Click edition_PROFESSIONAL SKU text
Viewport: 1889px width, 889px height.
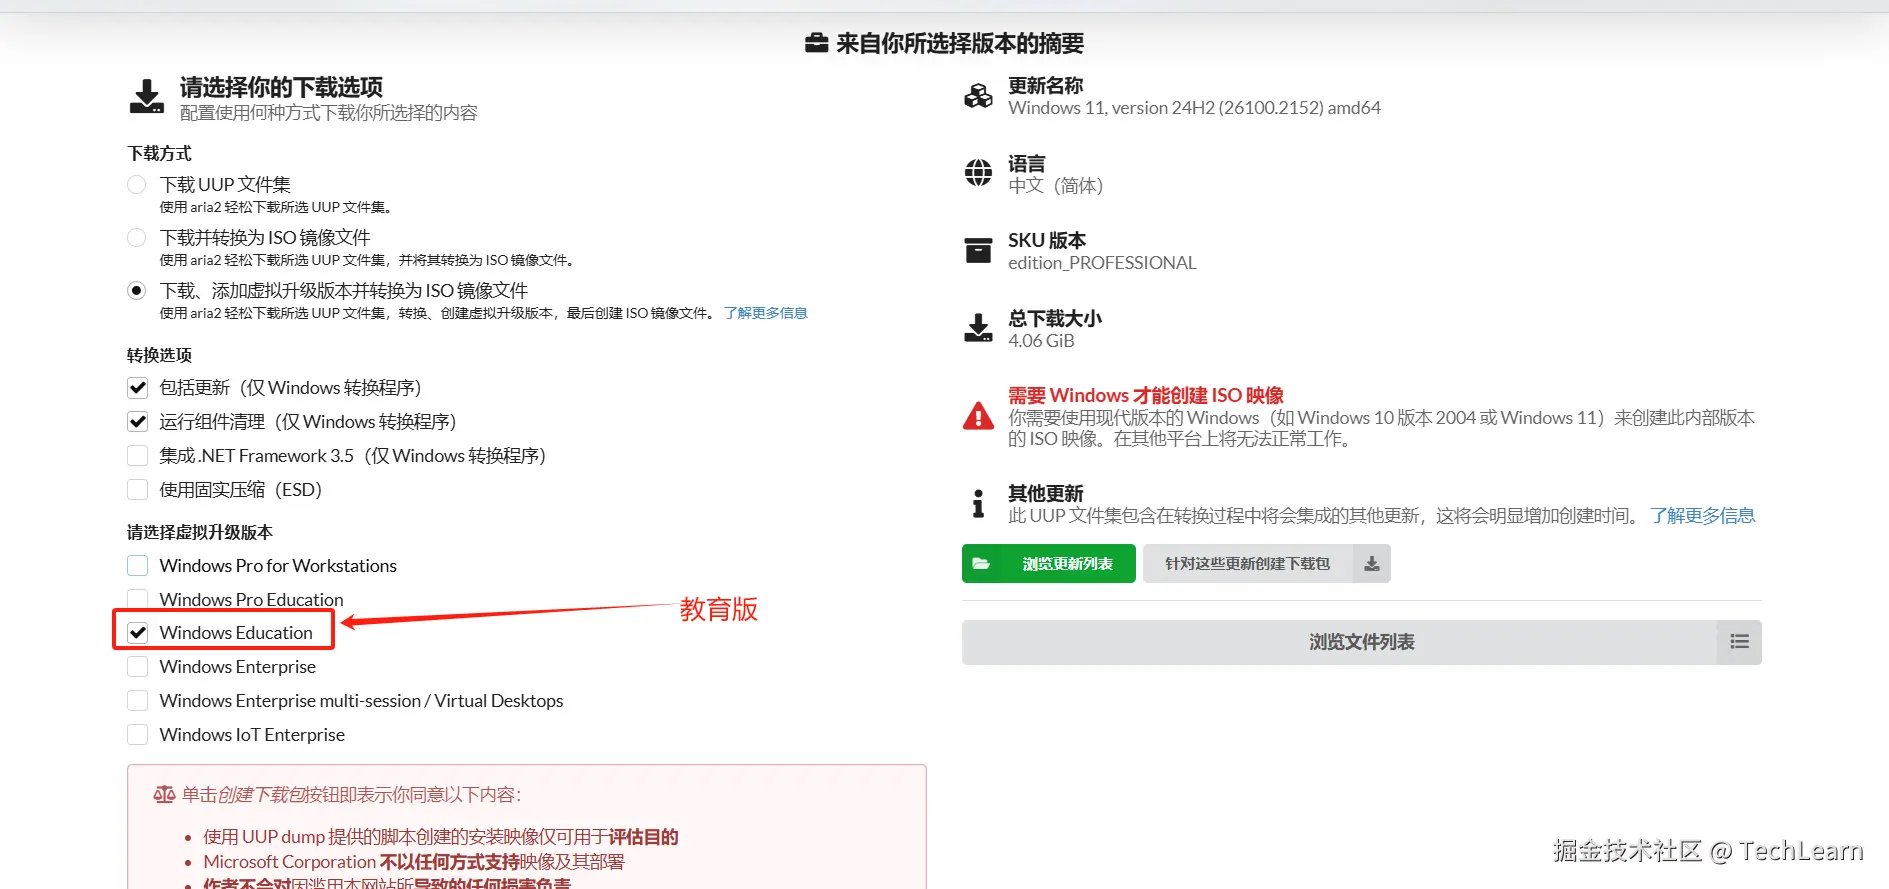(x=1102, y=263)
